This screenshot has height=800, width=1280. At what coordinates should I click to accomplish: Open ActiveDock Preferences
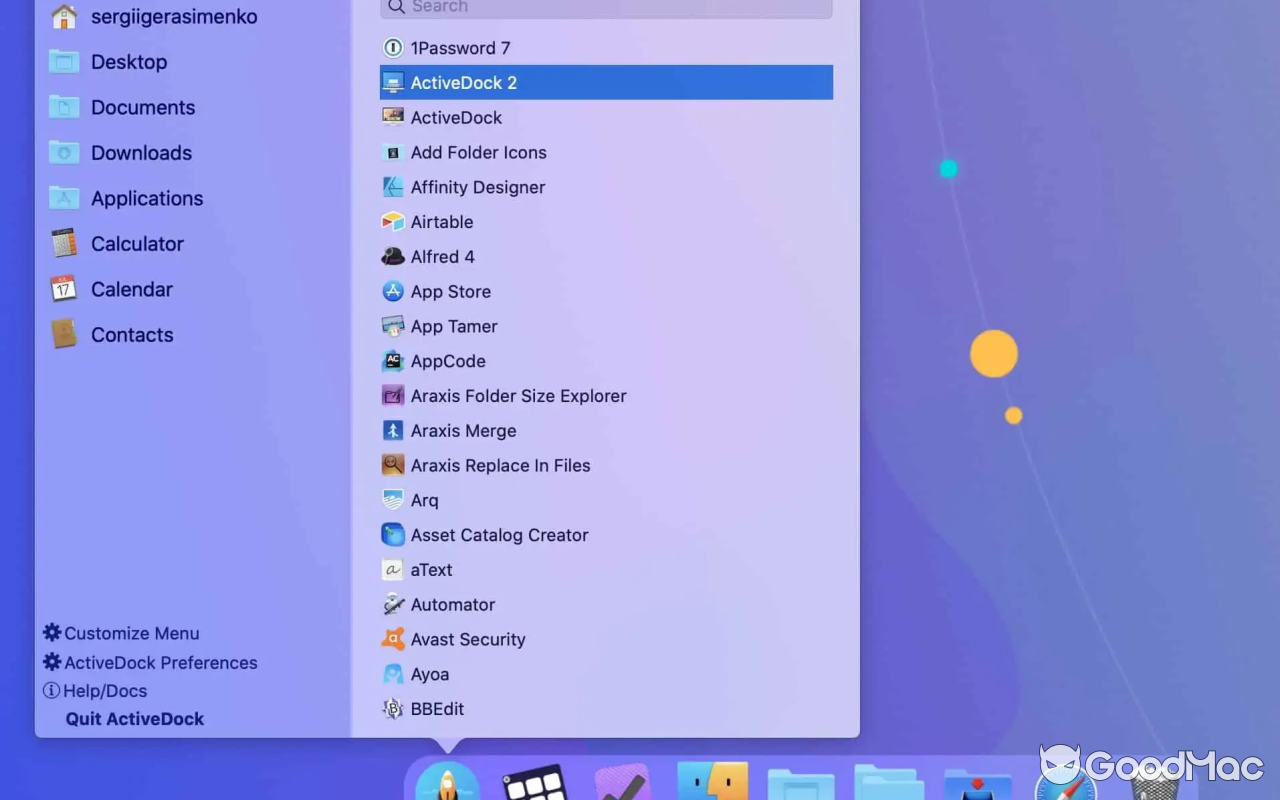pos(160,662)
